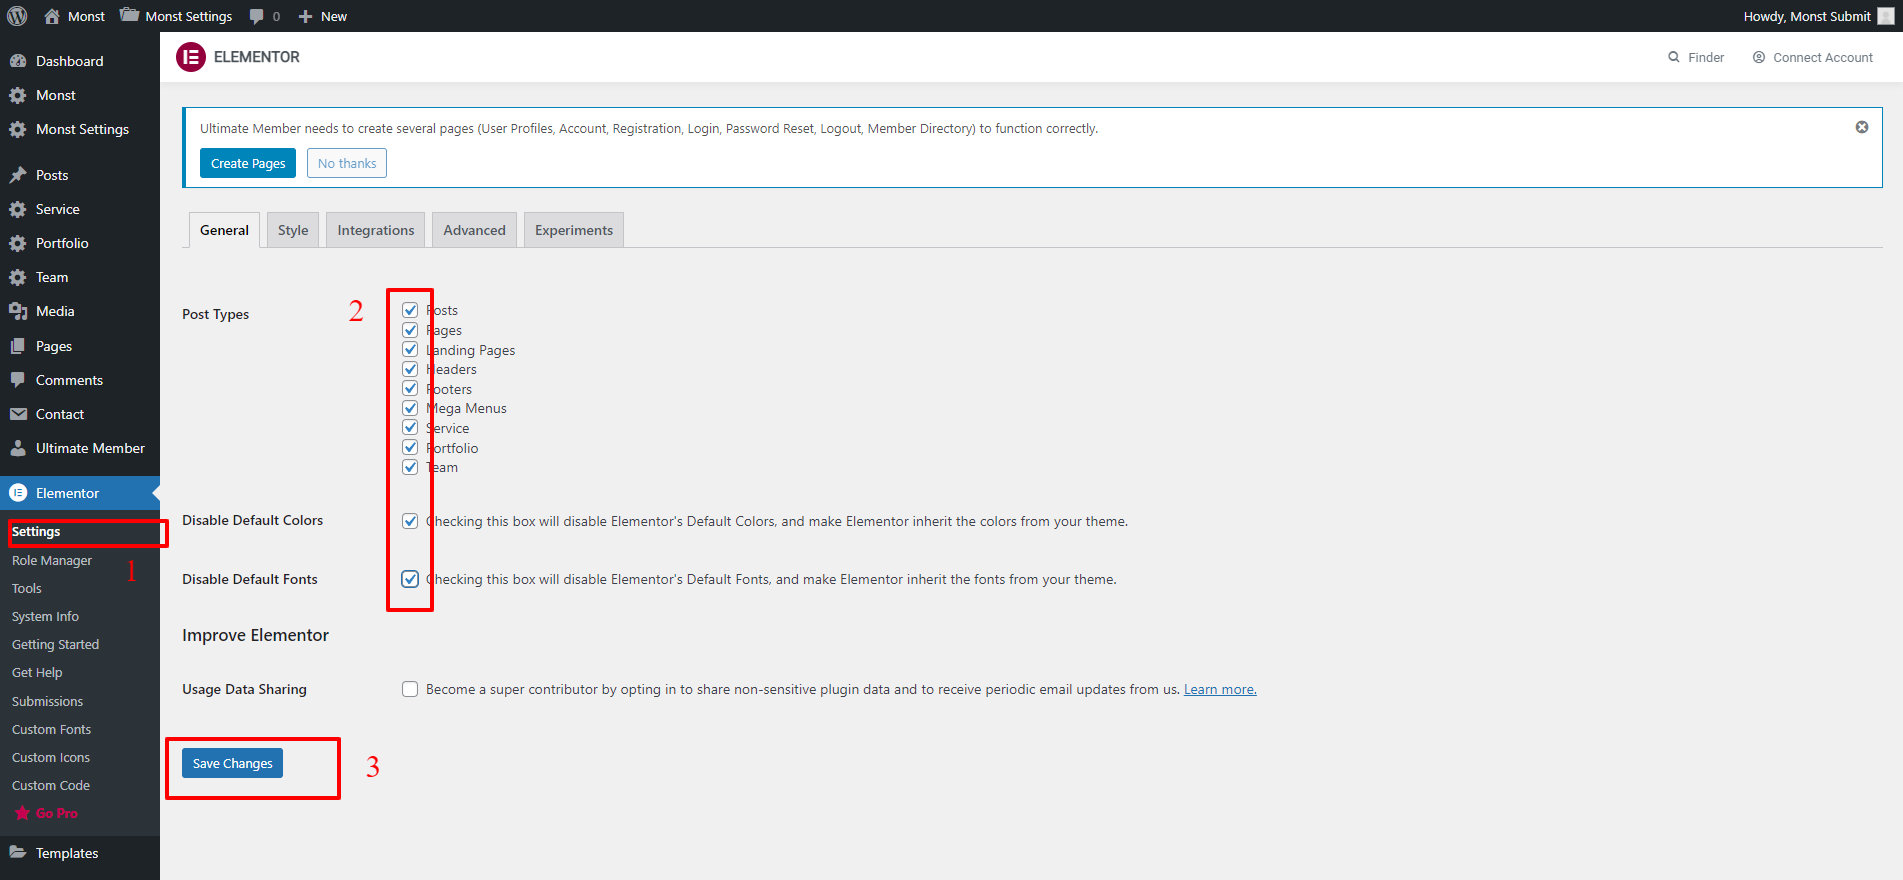This screenshot has width=1903, height=880.
Task: Open the Experiments tab
Action: (573, 230)
